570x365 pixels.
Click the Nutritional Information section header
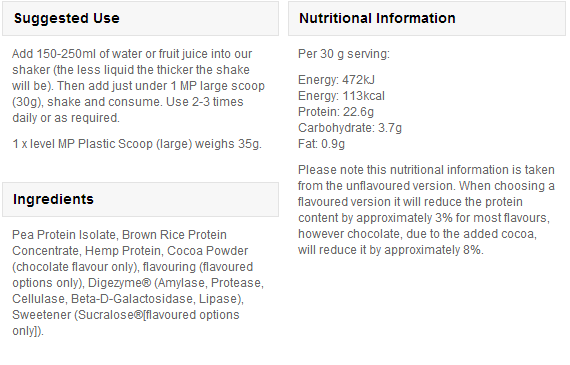(427, 19)
